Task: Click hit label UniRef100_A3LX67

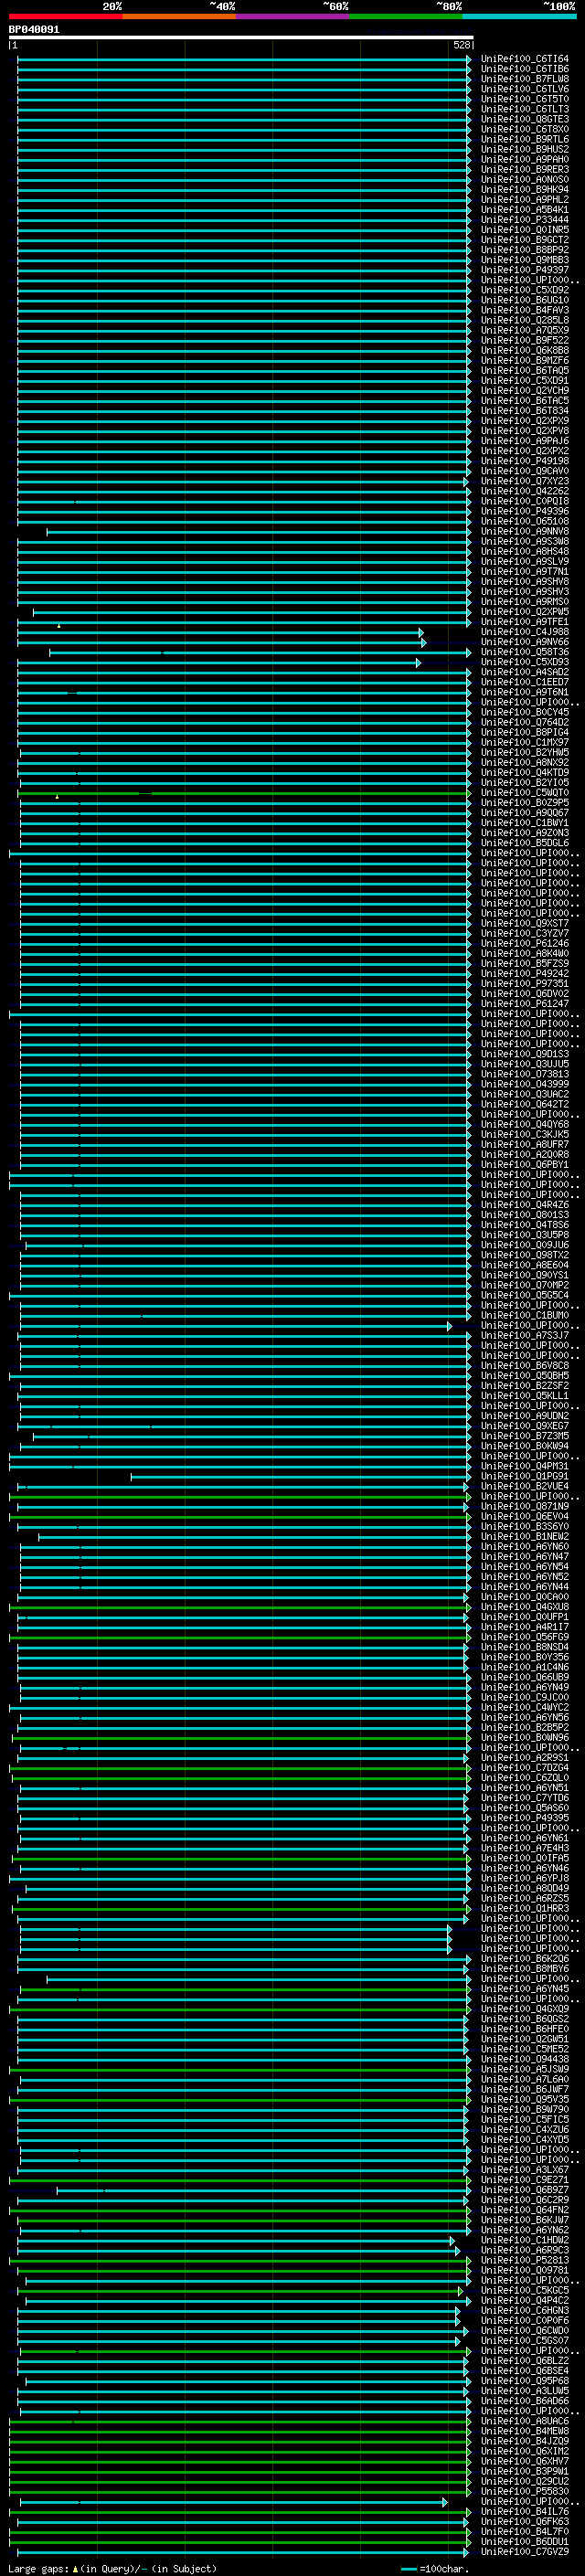Action: click(524, 2170)
